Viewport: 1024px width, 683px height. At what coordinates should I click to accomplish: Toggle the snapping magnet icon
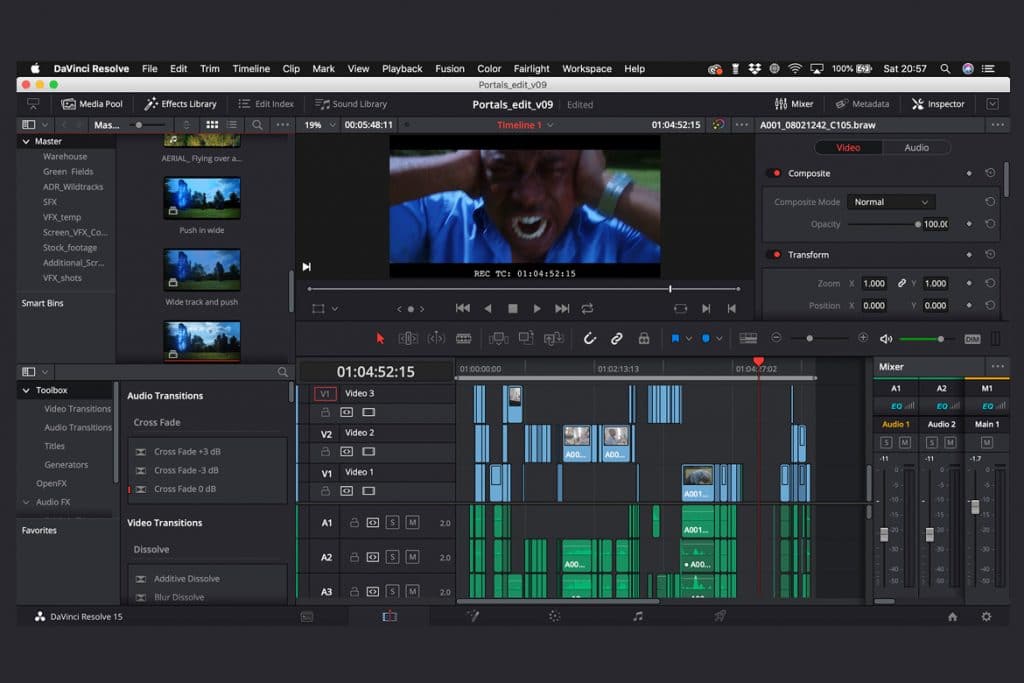point(590,339)
